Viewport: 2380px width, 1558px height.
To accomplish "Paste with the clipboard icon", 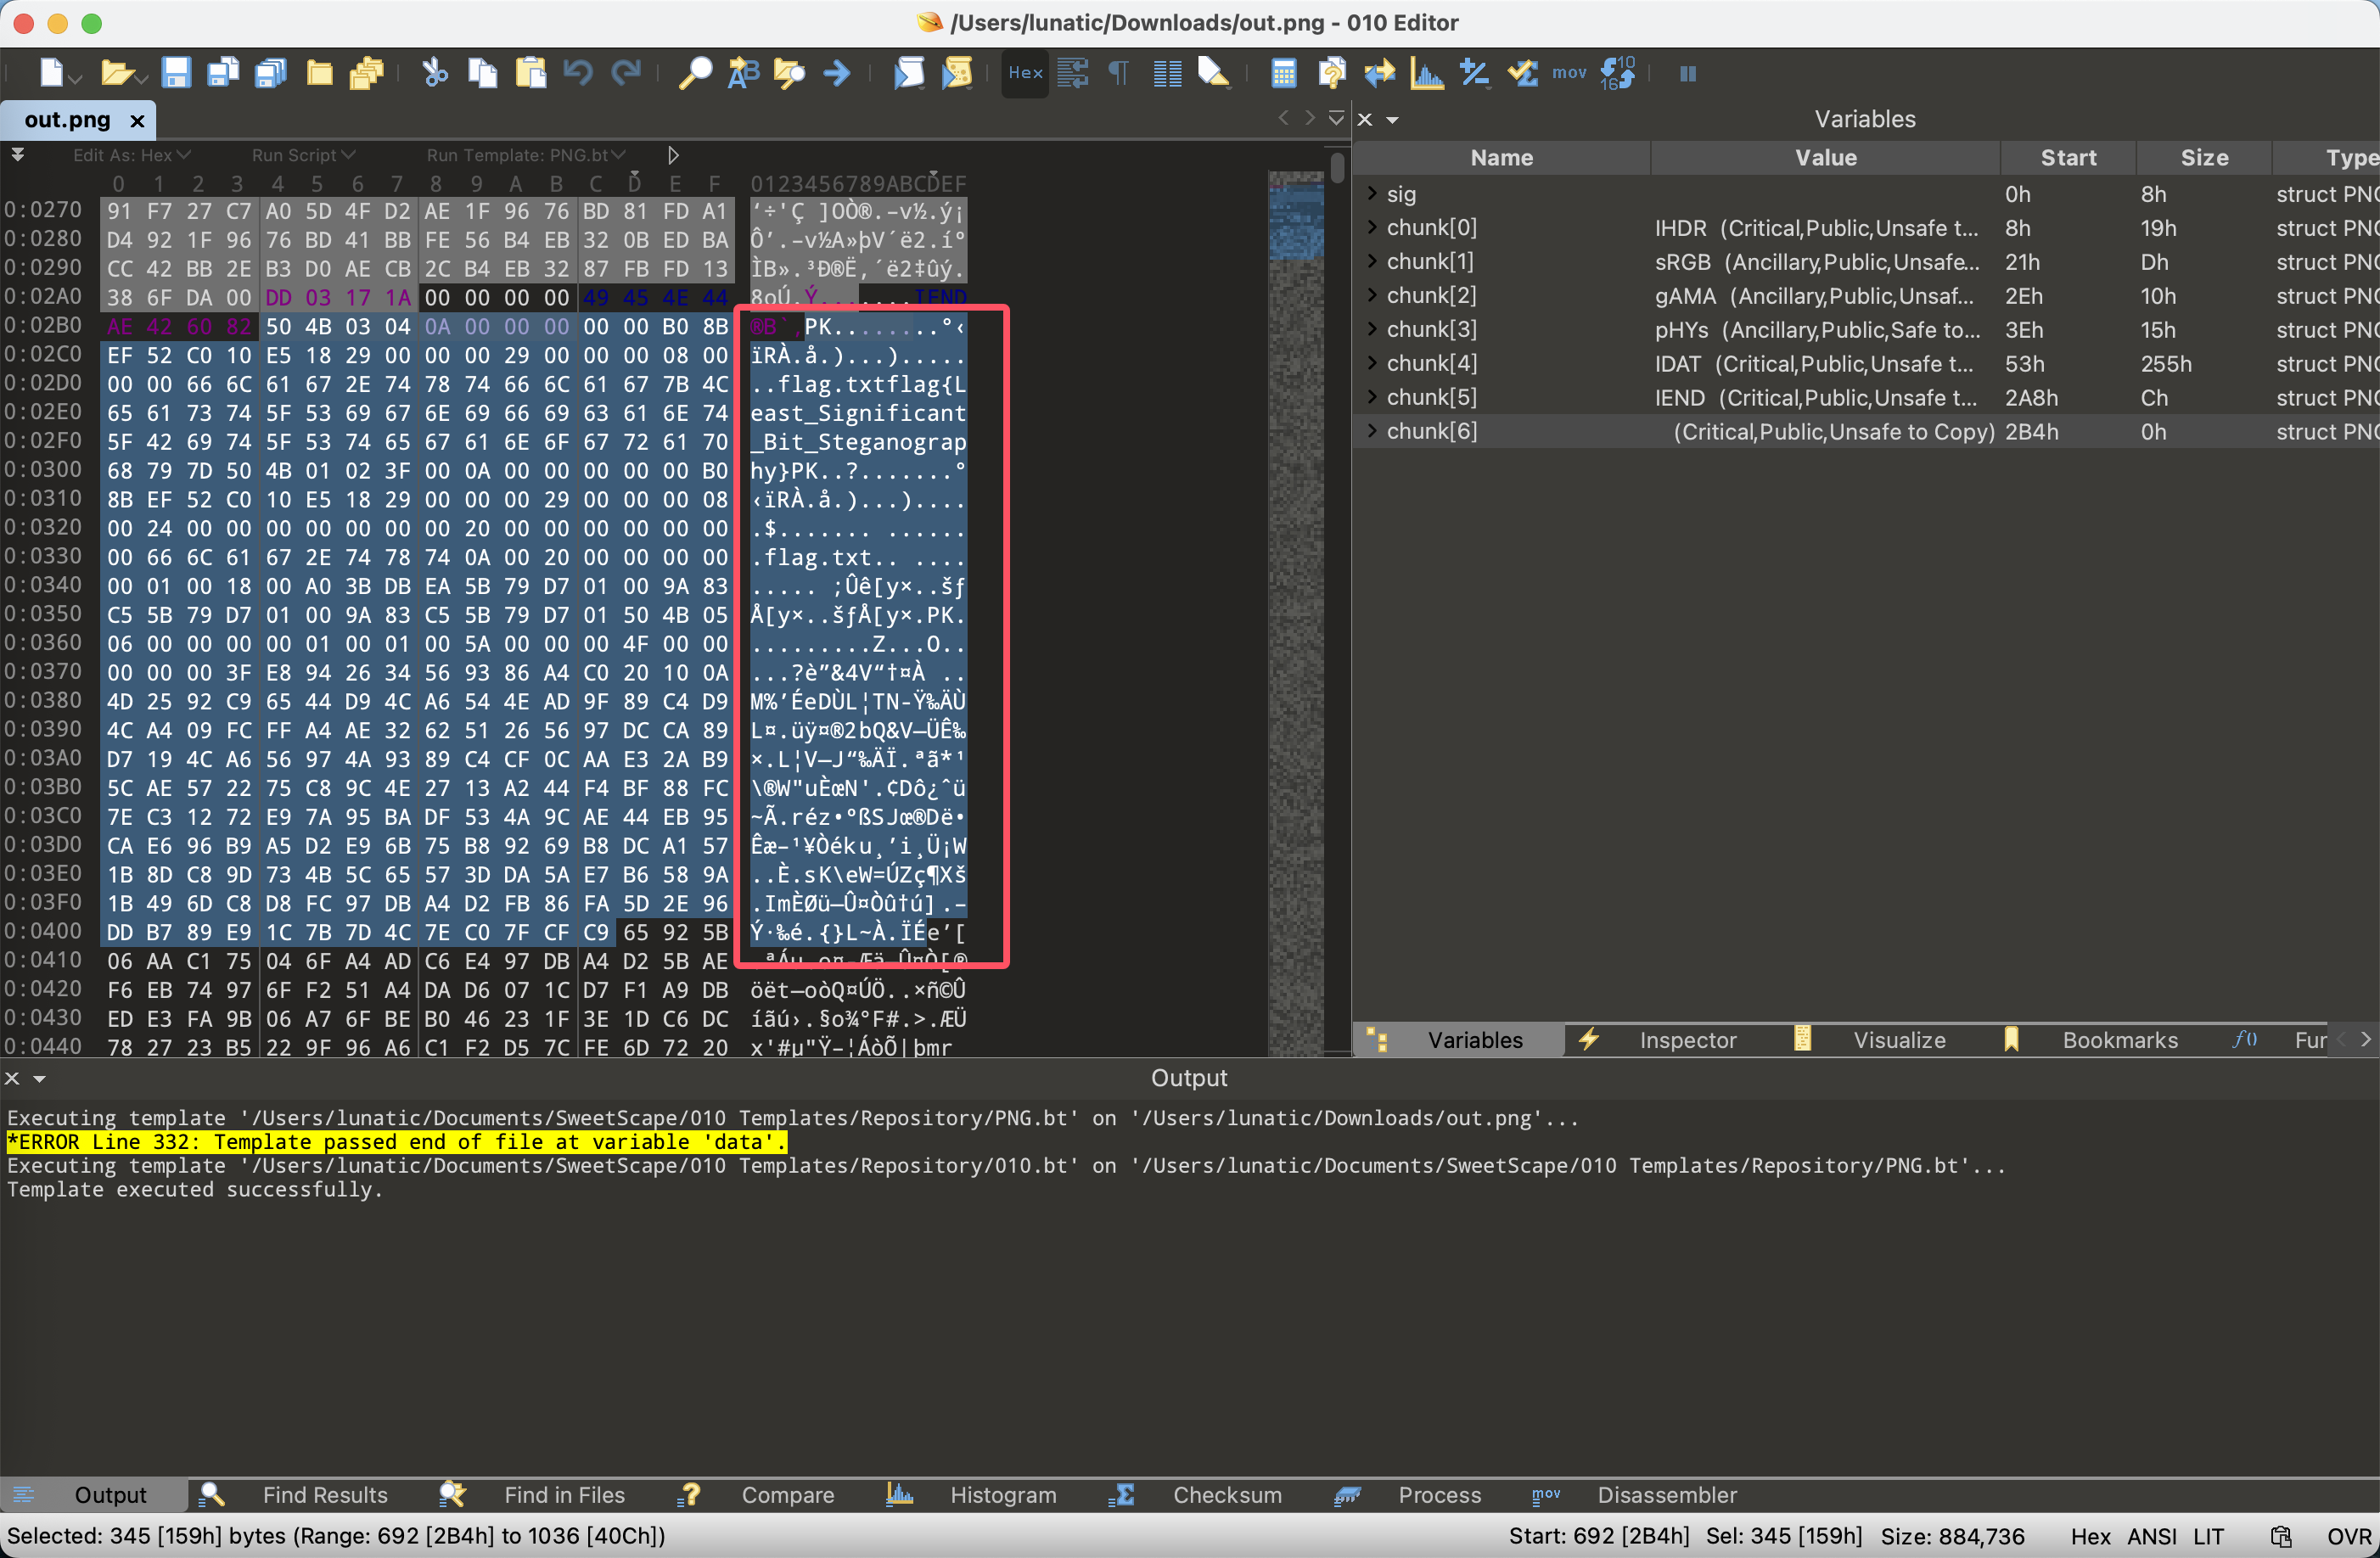I will tap(531, 73).
